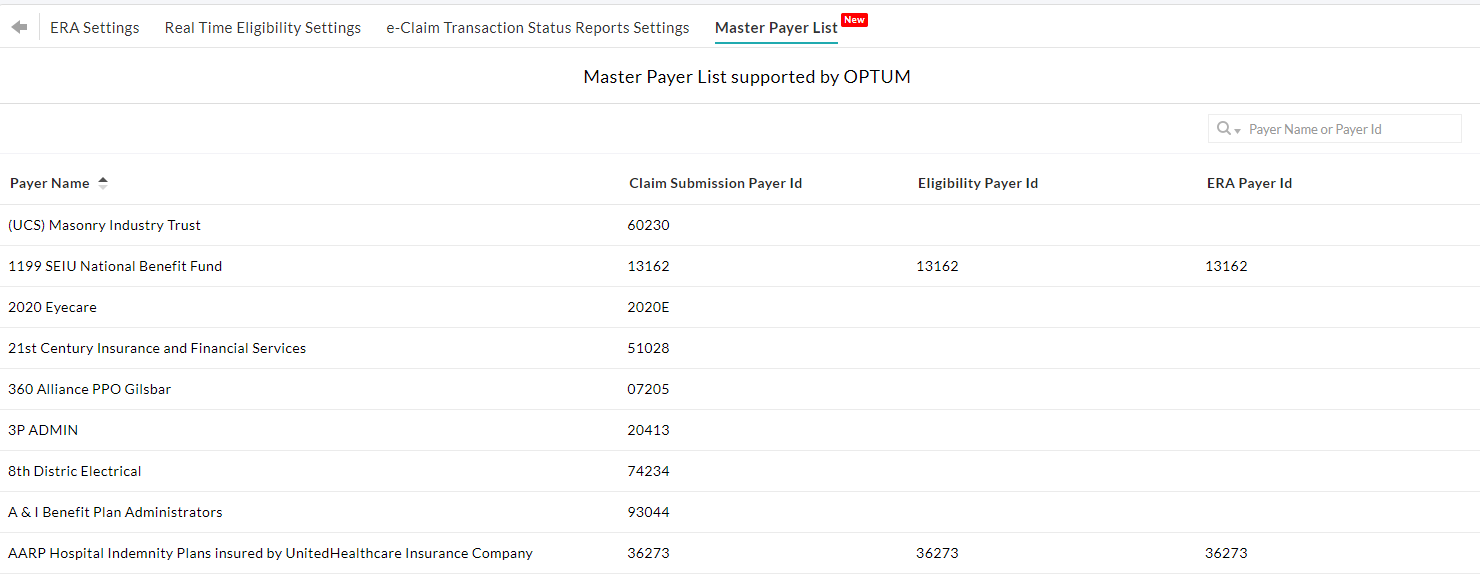Open the 360 Alliance PPO Gilsbar payer
Screen dimensions: 1480x577
tap(89, 389)
